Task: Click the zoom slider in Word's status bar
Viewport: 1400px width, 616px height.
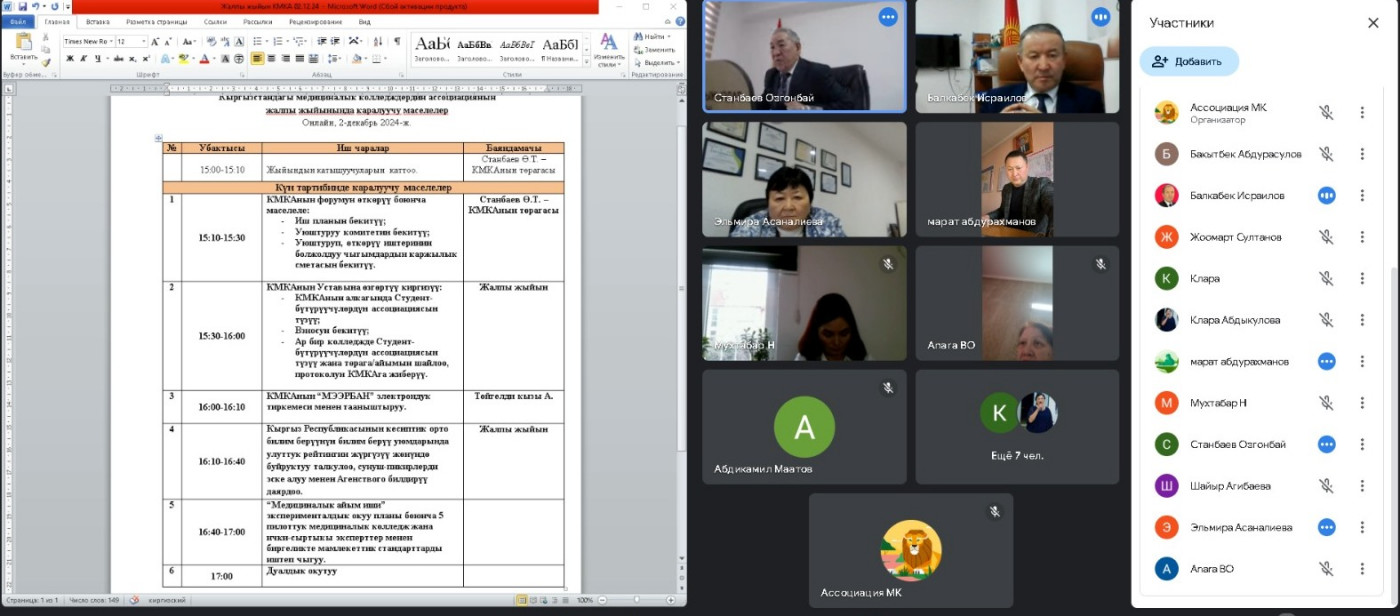Action: (639, 600)
